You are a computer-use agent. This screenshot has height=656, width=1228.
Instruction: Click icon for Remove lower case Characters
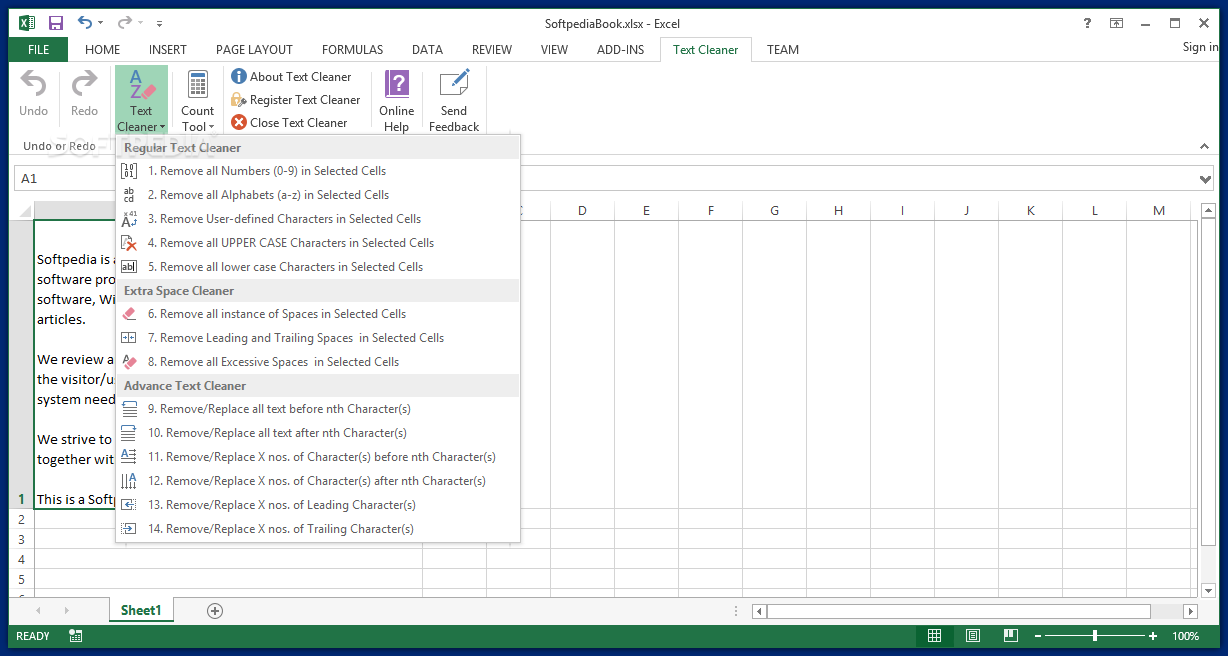coord(129,267)
